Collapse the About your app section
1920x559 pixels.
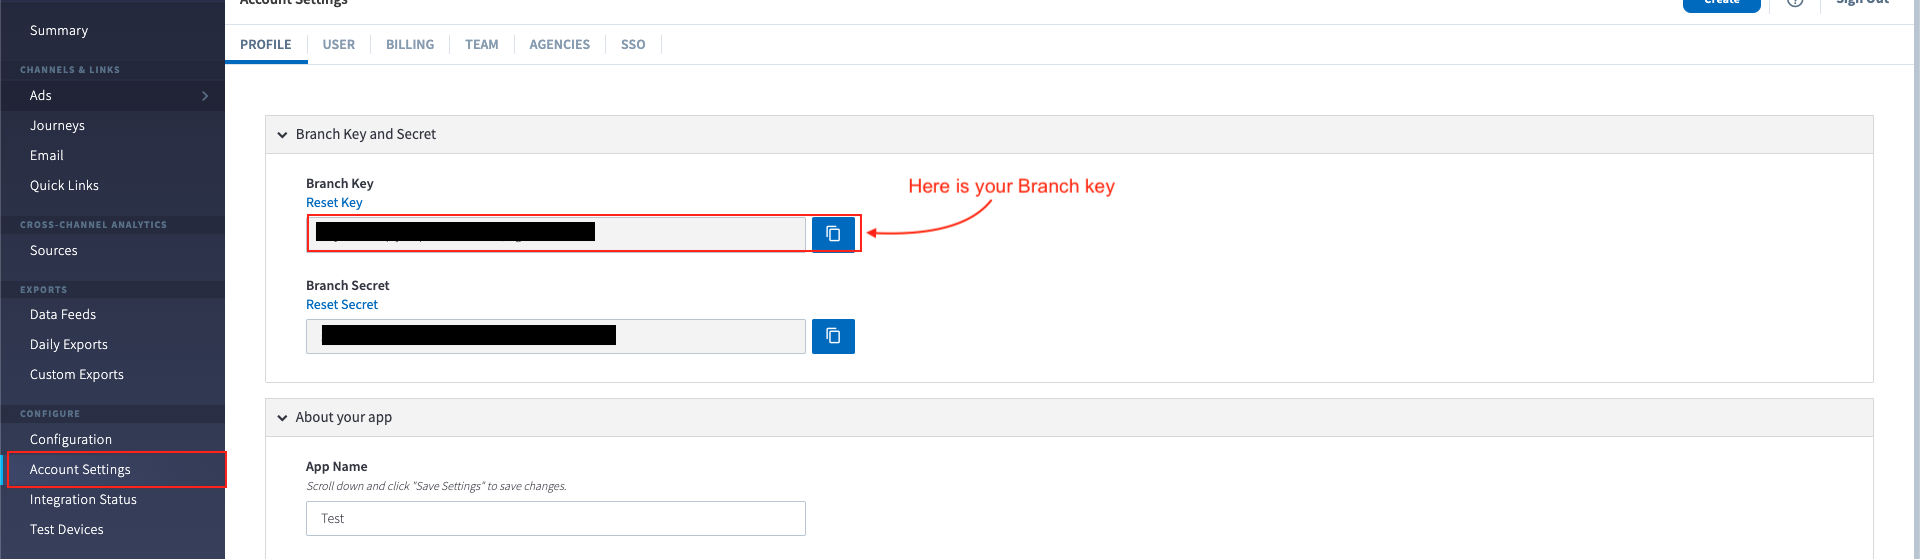(x=283, y=418)
